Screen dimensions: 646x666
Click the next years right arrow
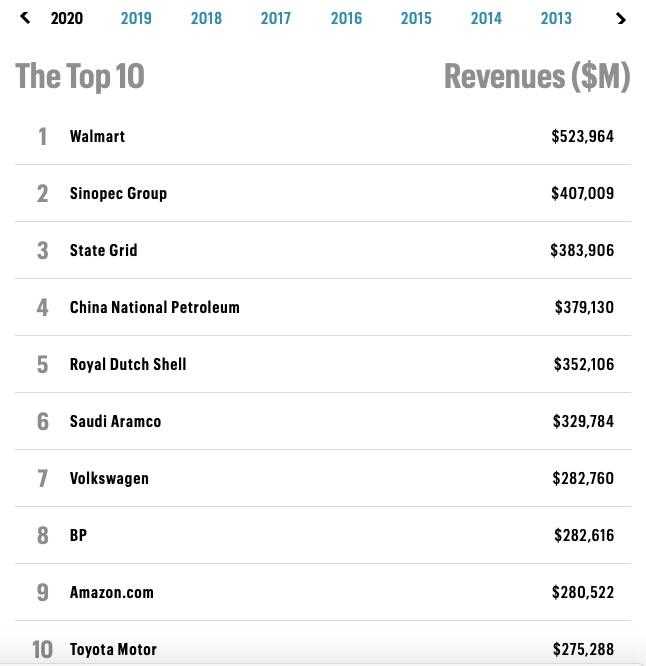[621, 18]
